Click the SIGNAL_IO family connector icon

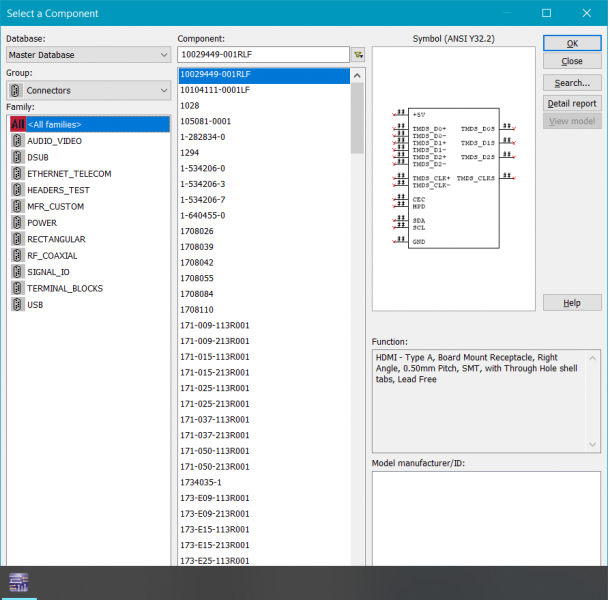[17, 272]
